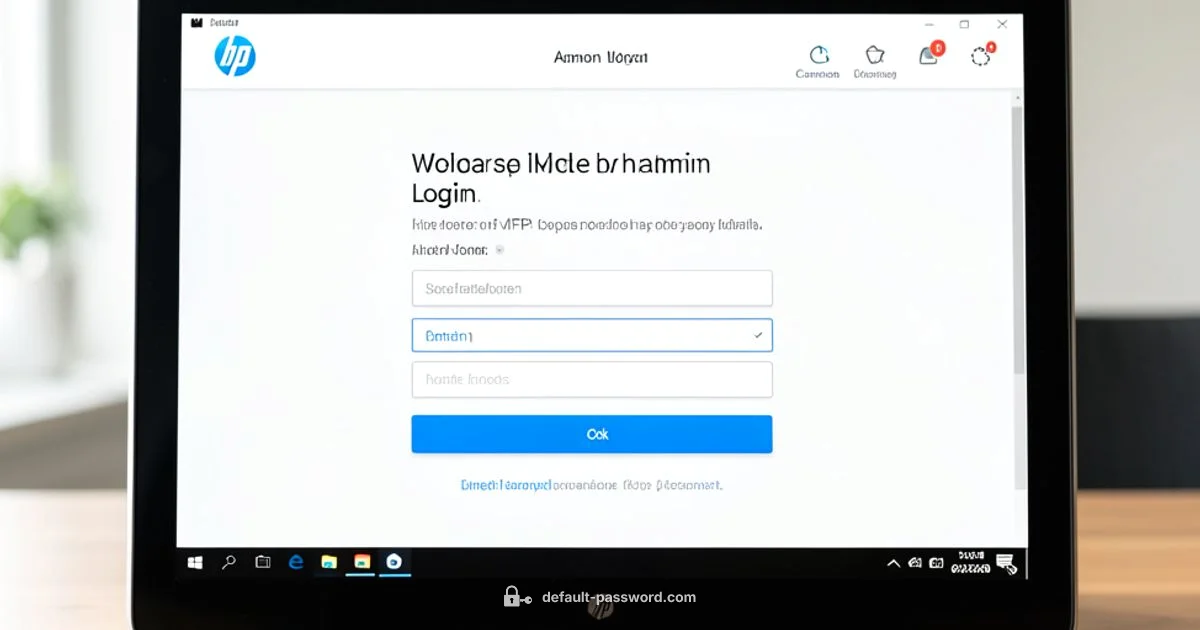Click the Windows Start button

pos(195,563)
